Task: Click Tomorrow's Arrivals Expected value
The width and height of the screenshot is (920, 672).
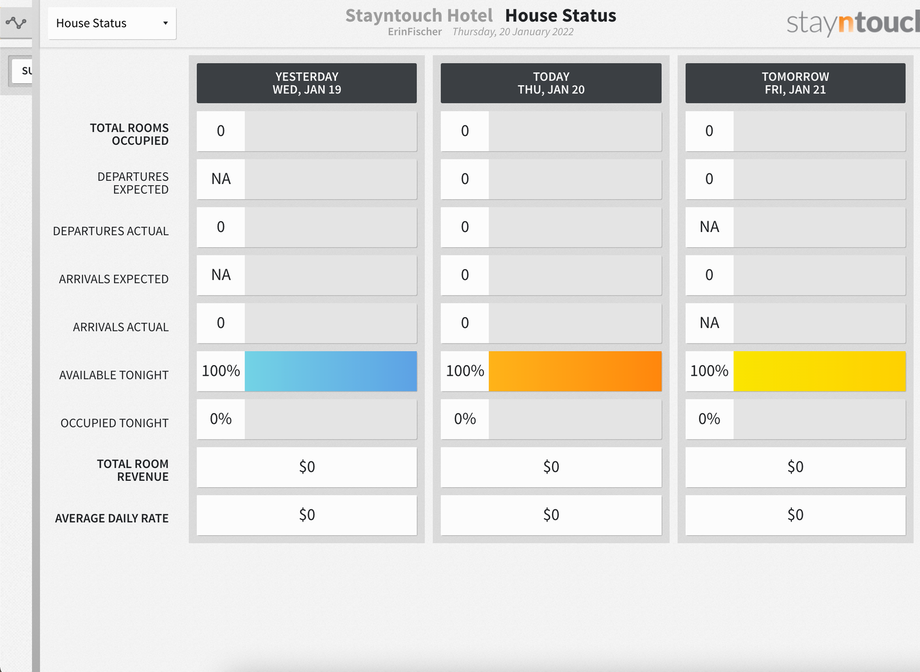Action: pyautogui.click(x=709, y=275)
